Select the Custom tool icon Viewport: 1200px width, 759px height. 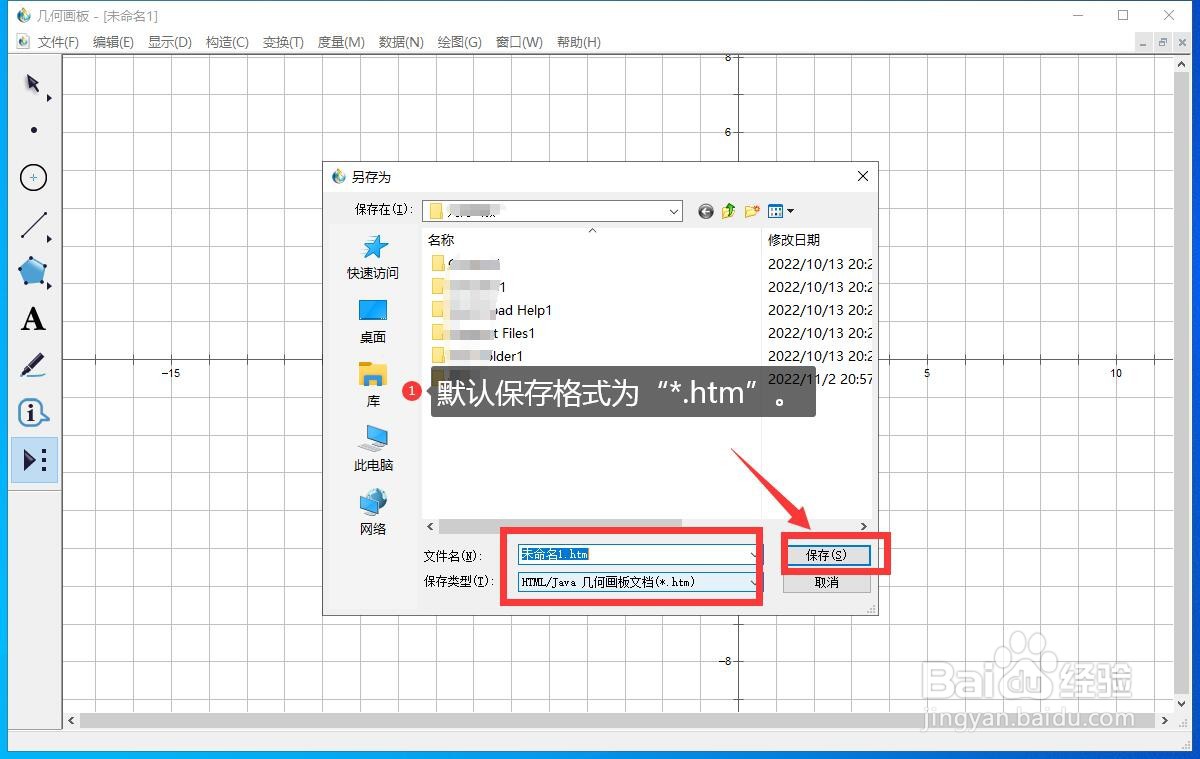pyautogui.click(x=33, y=460)
